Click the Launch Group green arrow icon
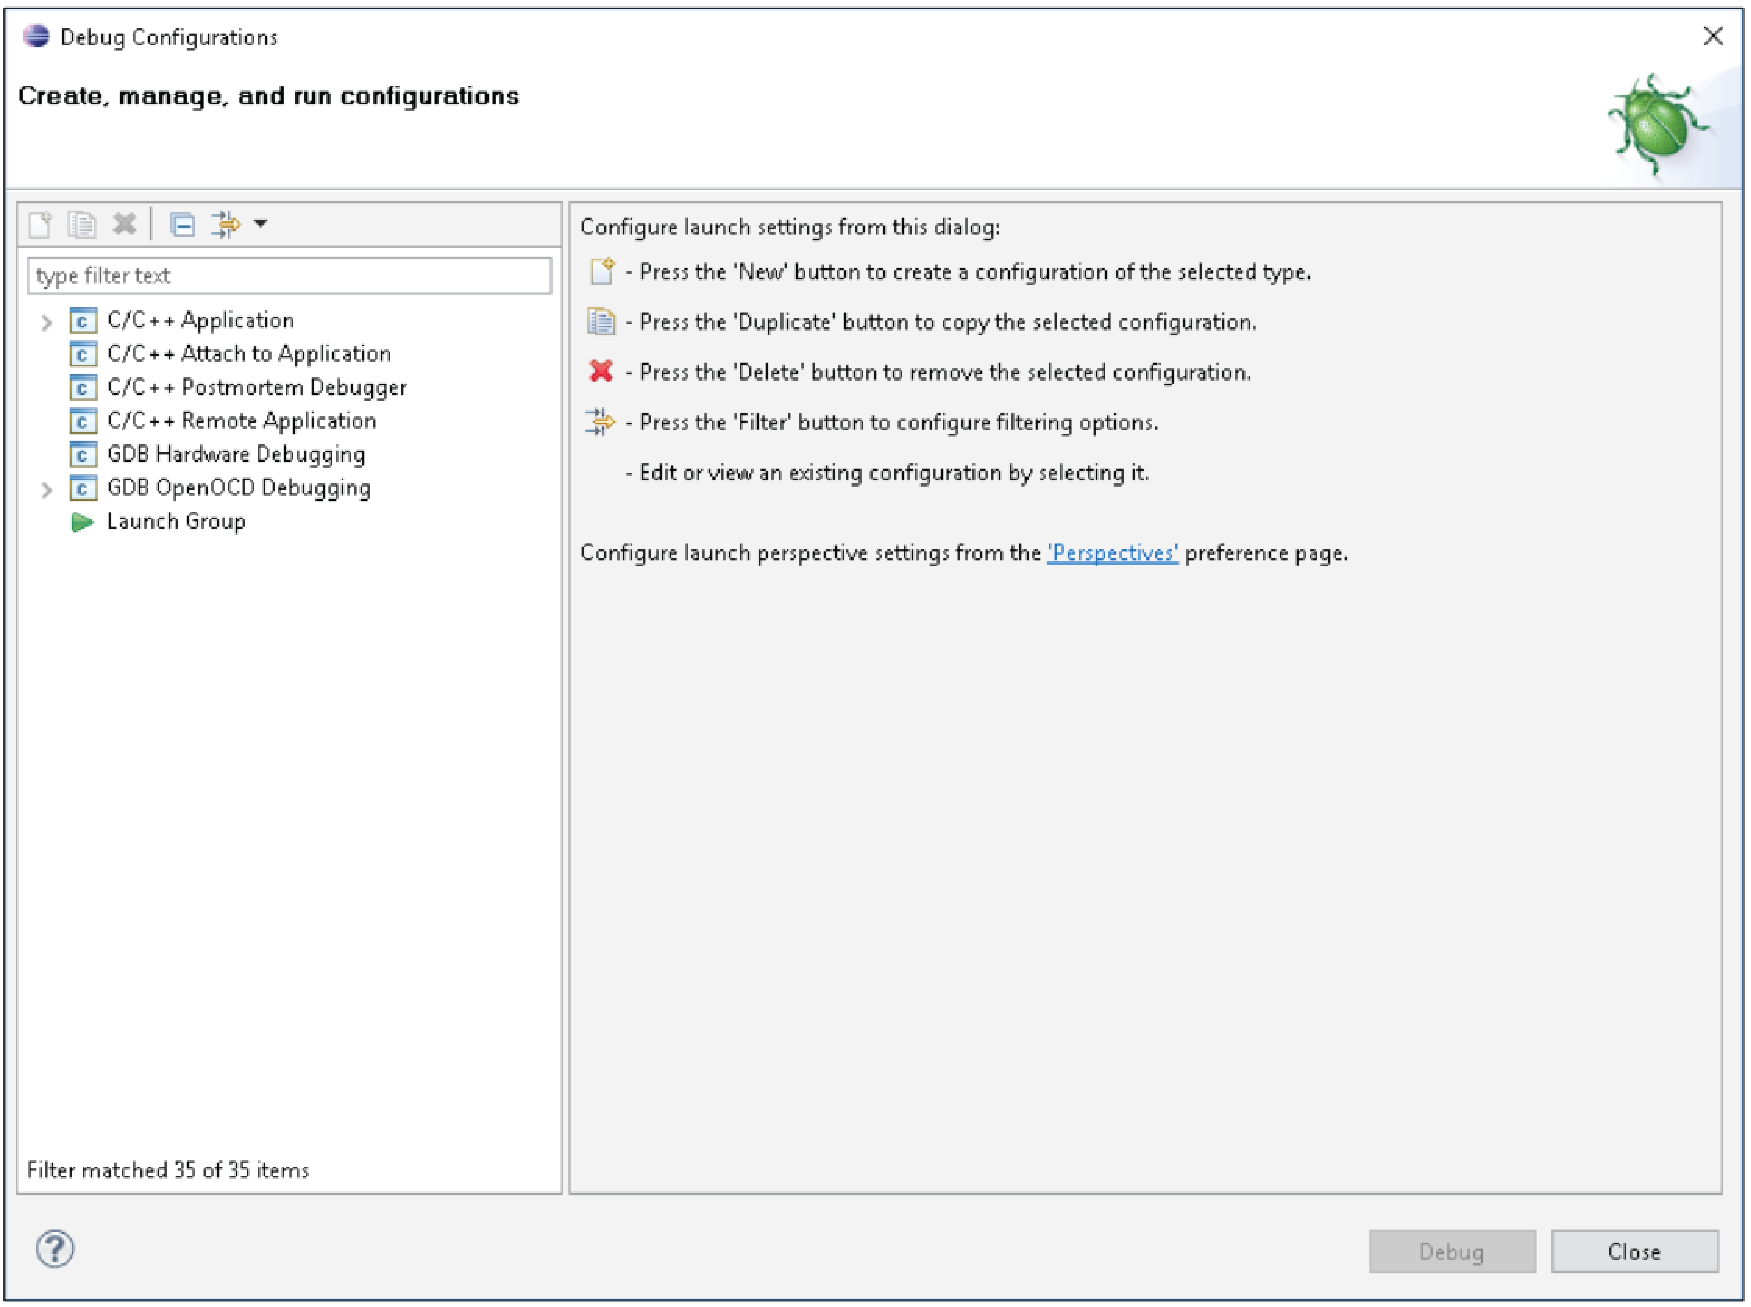This screenshot has width=1751, height=1307. click(x=82, y=522)
